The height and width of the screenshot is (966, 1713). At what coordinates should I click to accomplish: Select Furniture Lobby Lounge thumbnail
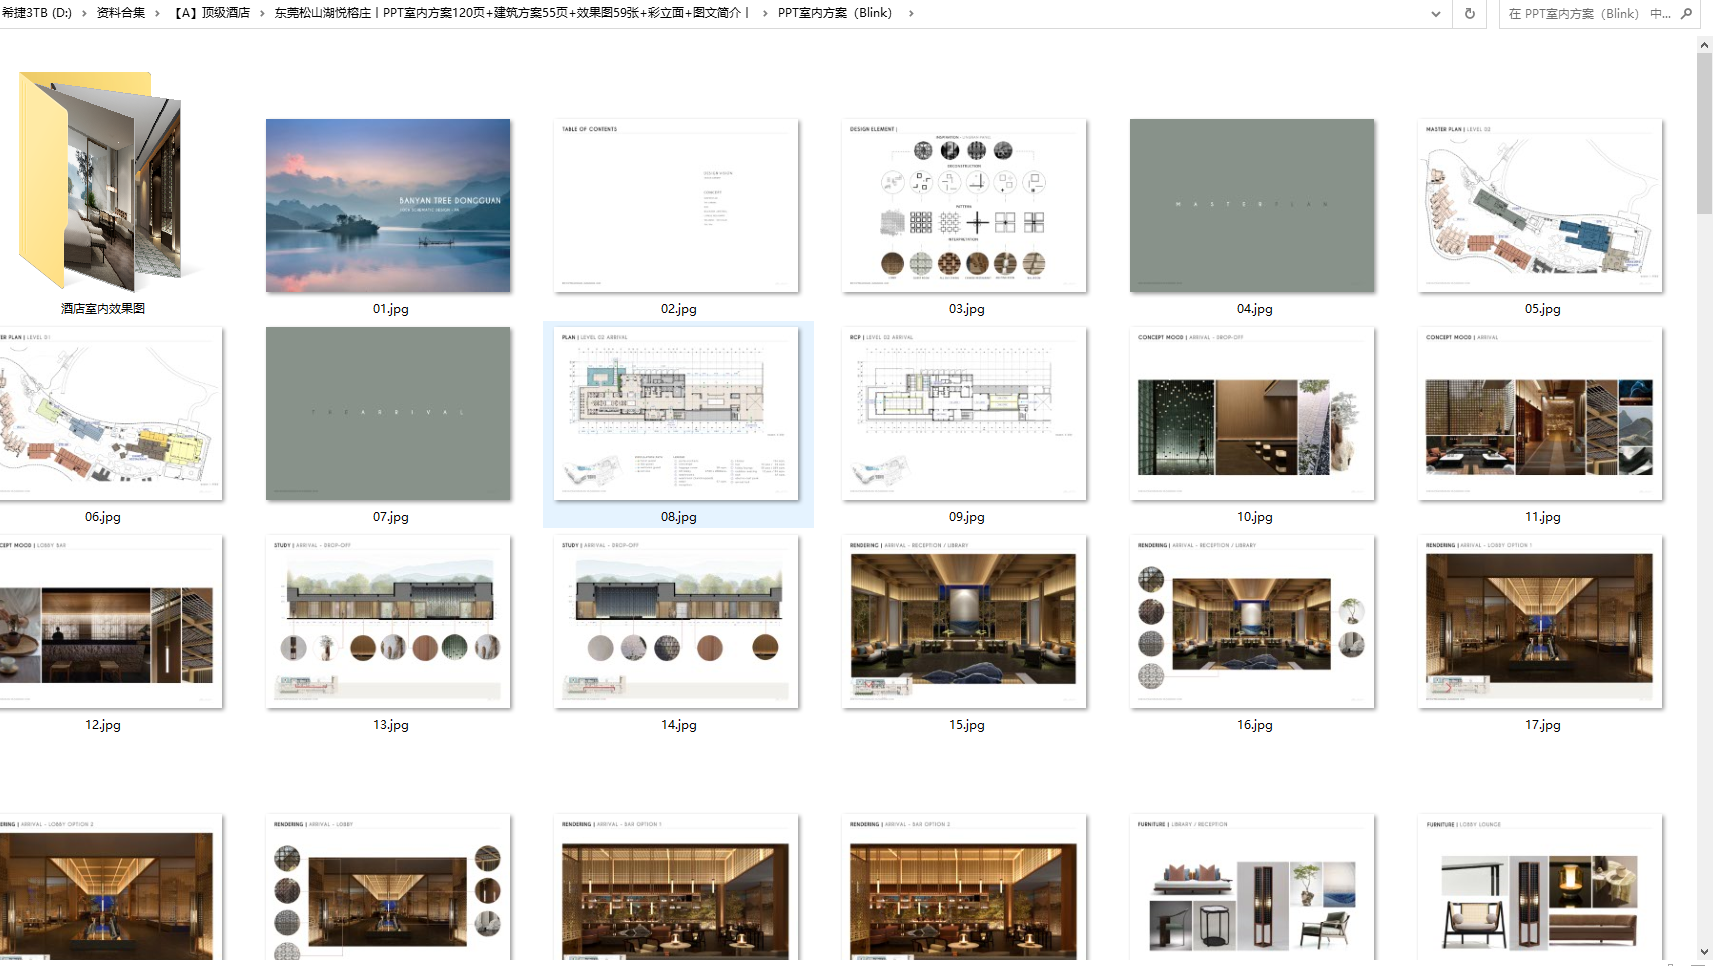pyautogui.click(x=1540, y=889)
